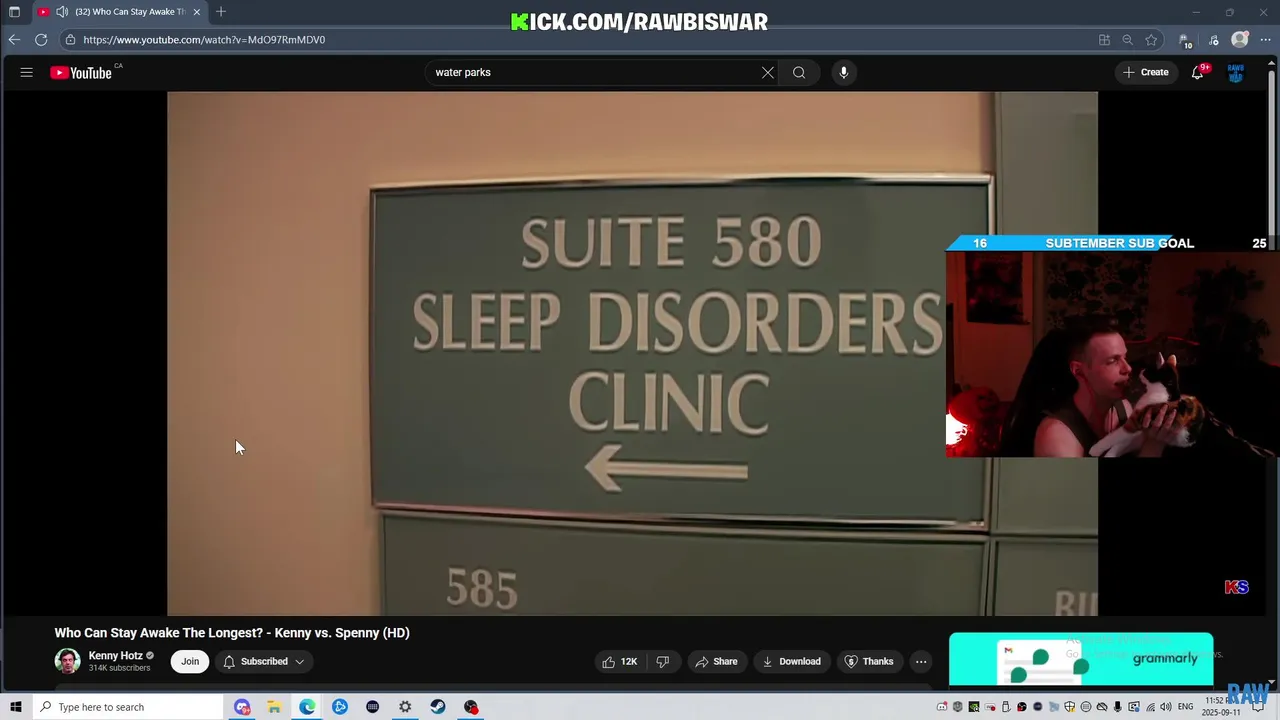Click the Download button
Screen dimensions: 1280x720
point(791,661)
